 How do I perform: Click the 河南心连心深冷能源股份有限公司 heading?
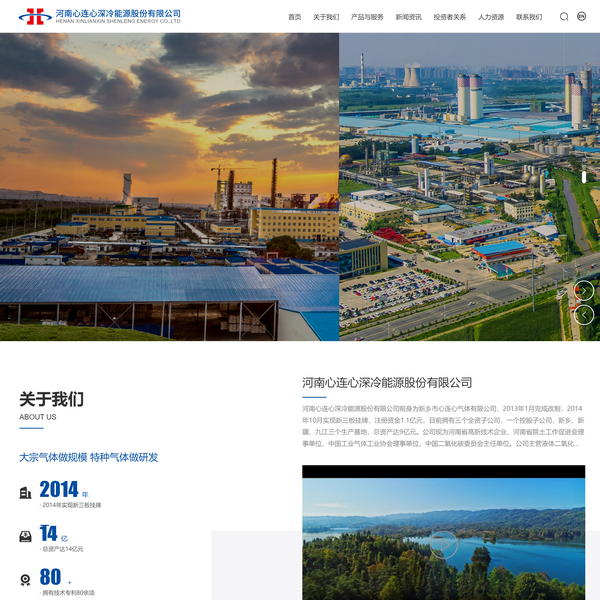click(x=387, y=383)
